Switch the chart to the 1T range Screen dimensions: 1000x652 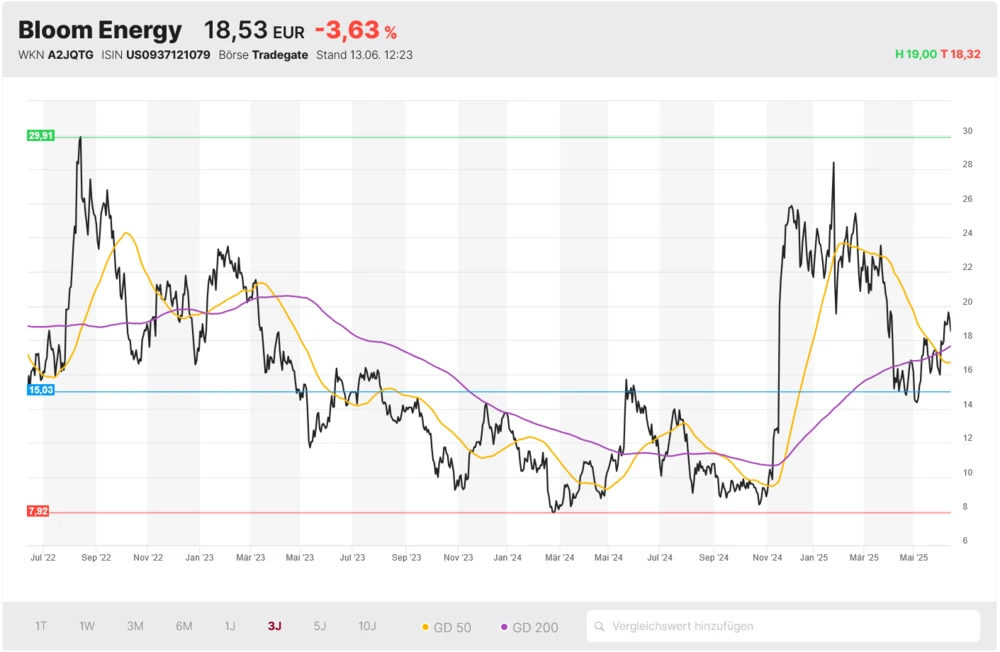click(x=41, y=626)
